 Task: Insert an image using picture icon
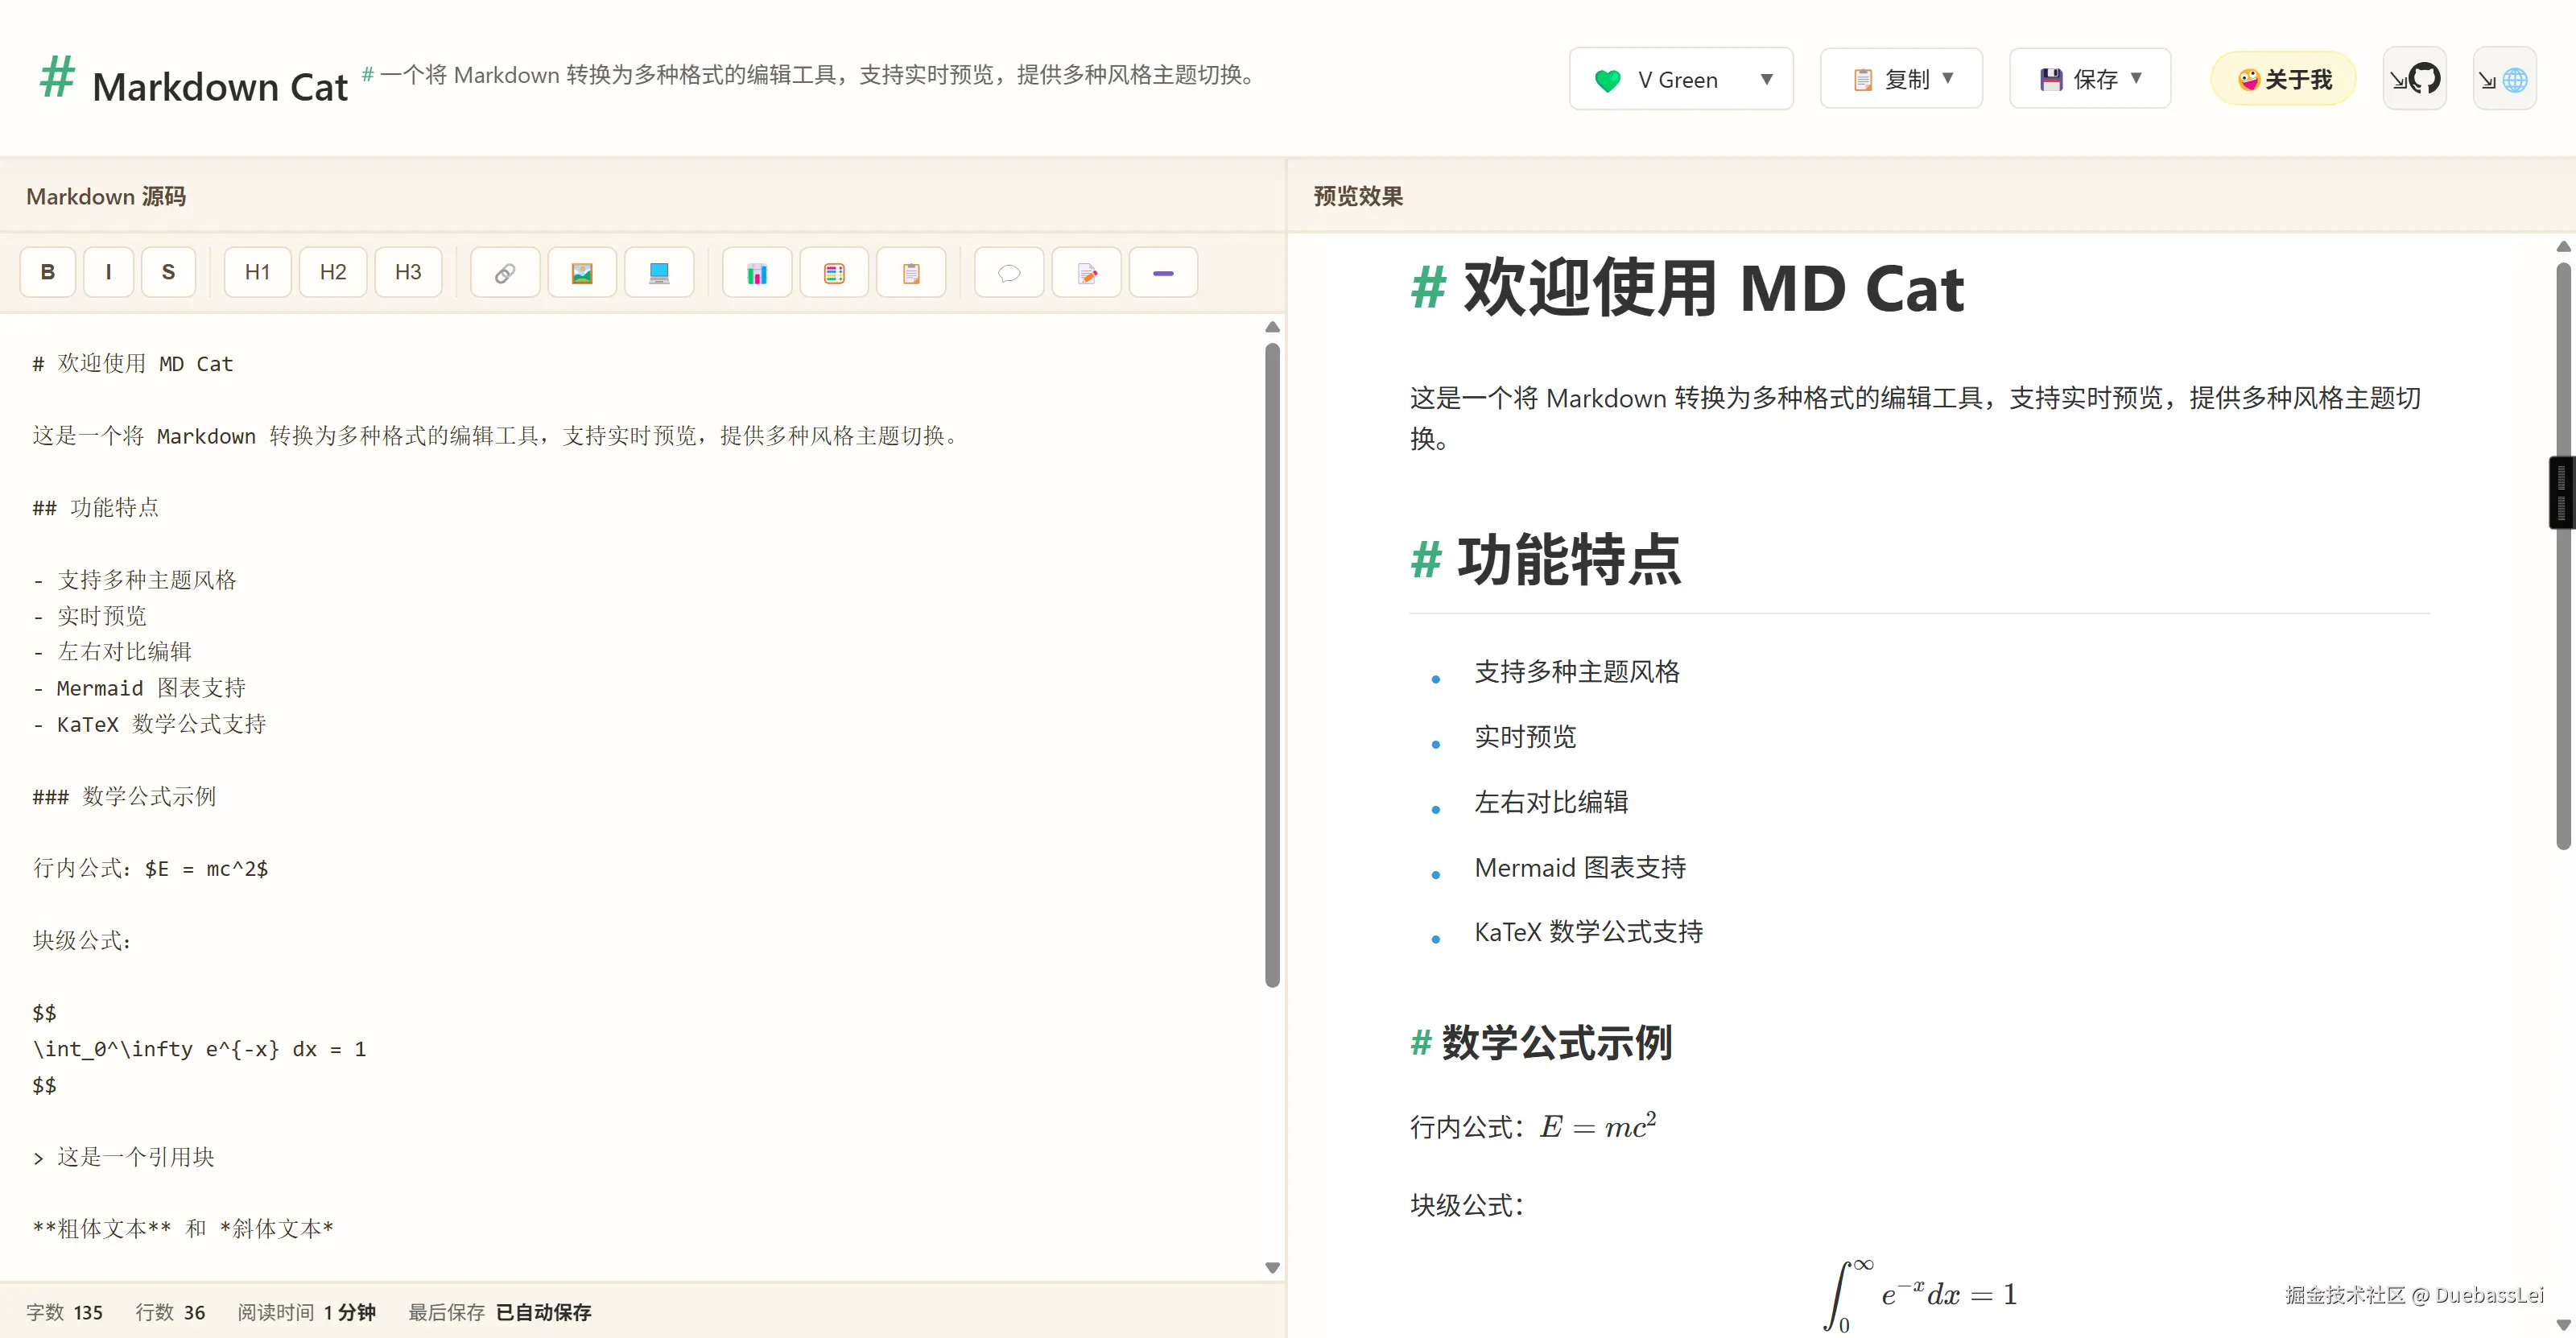pyautogui.click(x=582, y=273)
